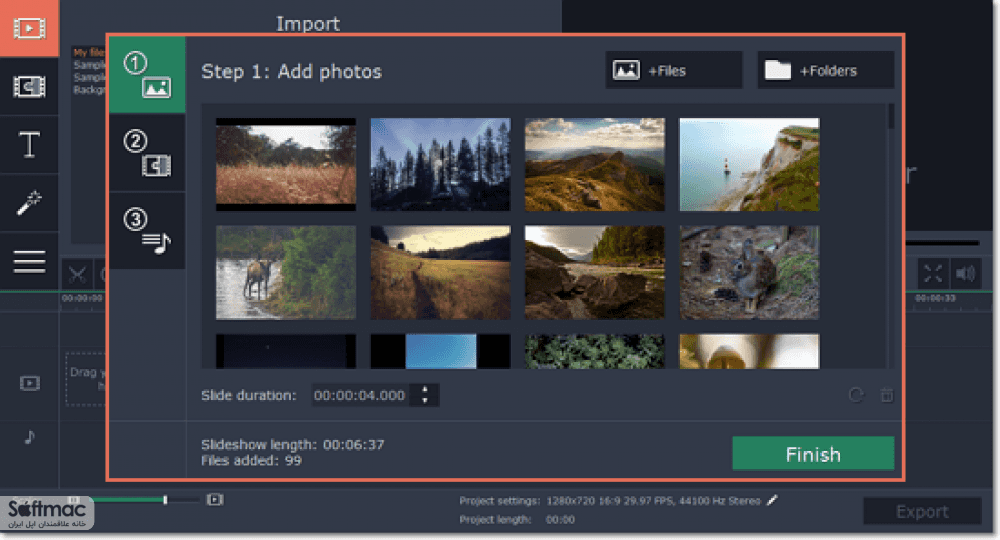Select wizard step 1 Add photos
The image size is (1000, 540).
(147, 75)
